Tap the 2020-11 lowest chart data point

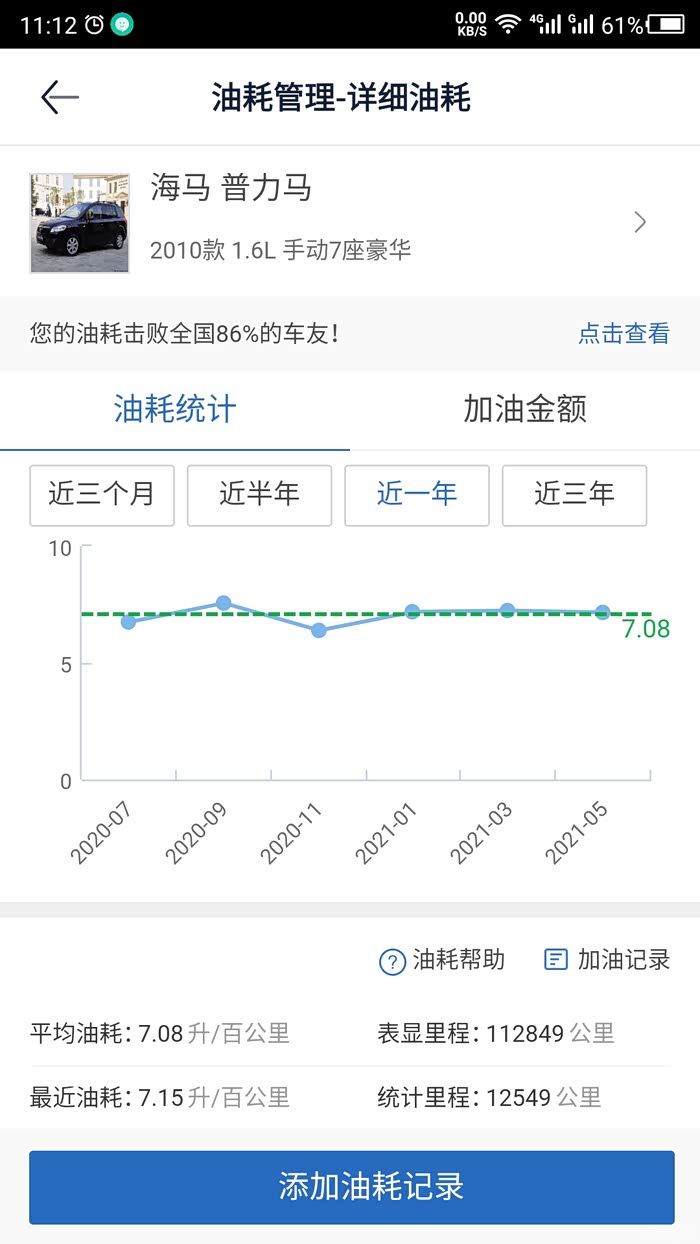tap(319, 630)
